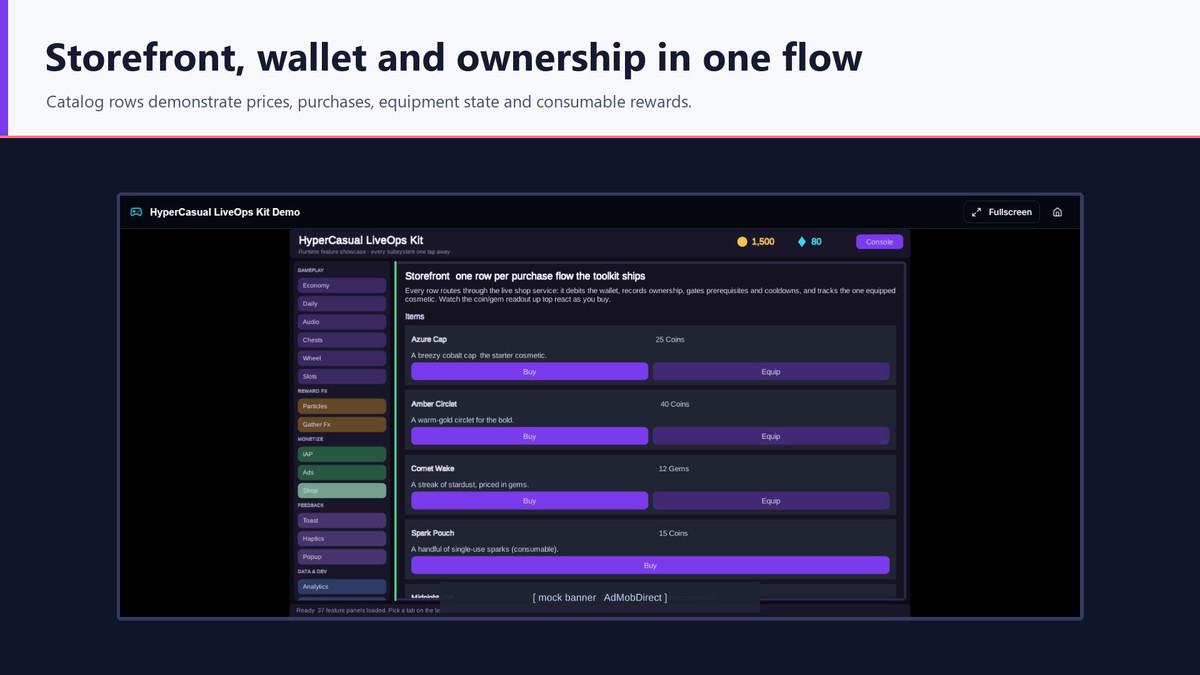Image resolution: width=1200 pixels, height=675 pixels.
Task: Click 'A breezy cobalt cap' description
Action: 479,355
